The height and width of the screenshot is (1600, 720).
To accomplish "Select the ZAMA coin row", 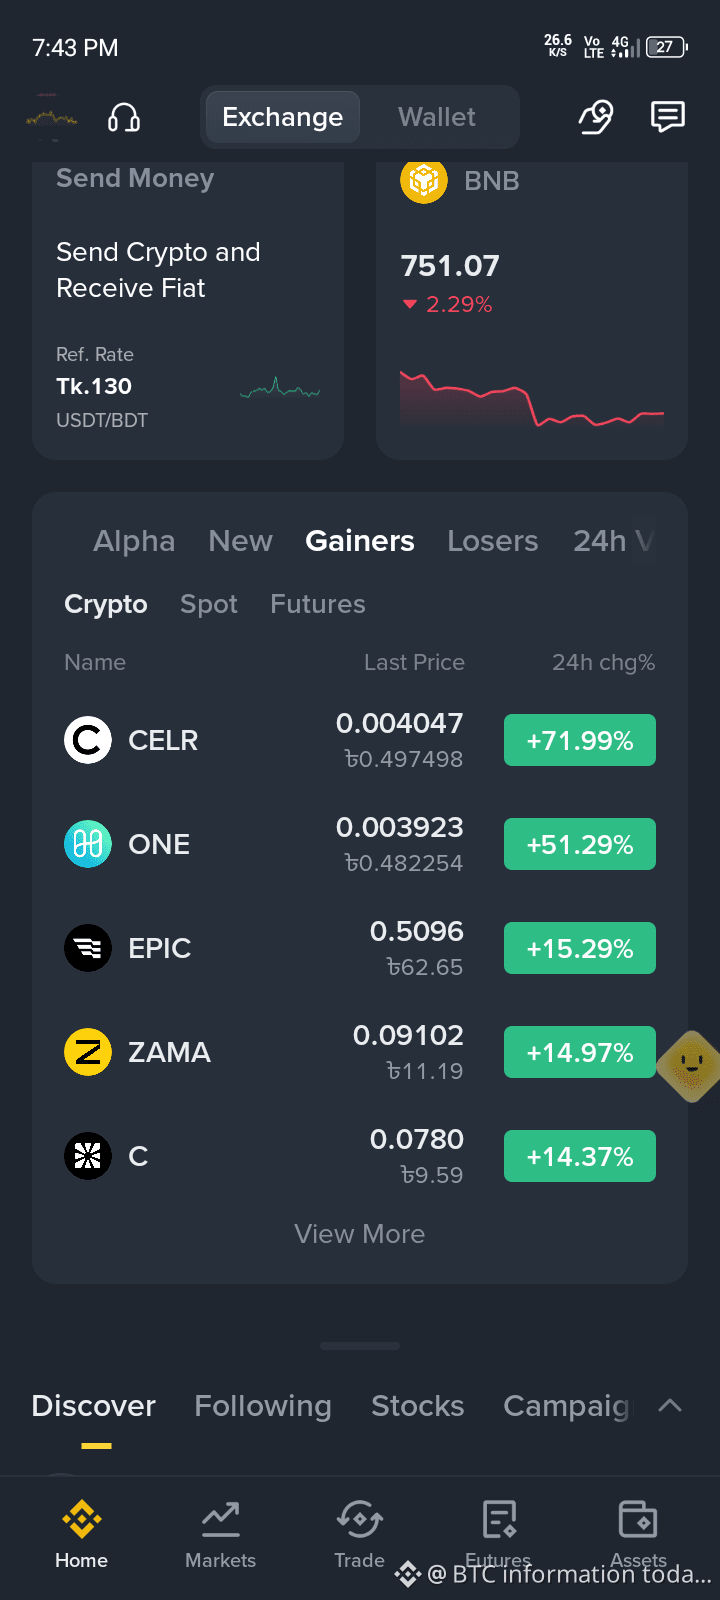I will click(x=360, y=1052).
